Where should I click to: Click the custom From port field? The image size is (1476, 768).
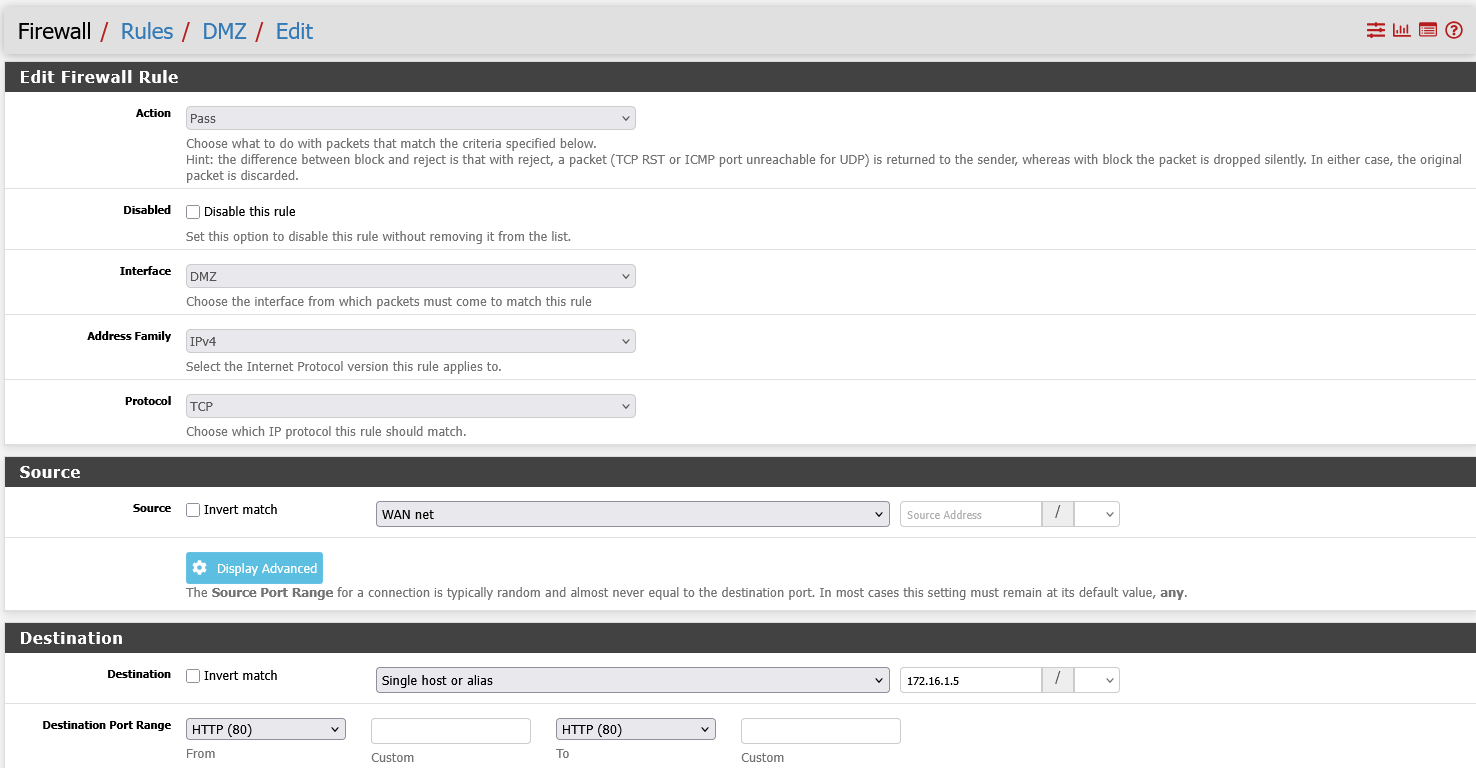click(450, 730)
